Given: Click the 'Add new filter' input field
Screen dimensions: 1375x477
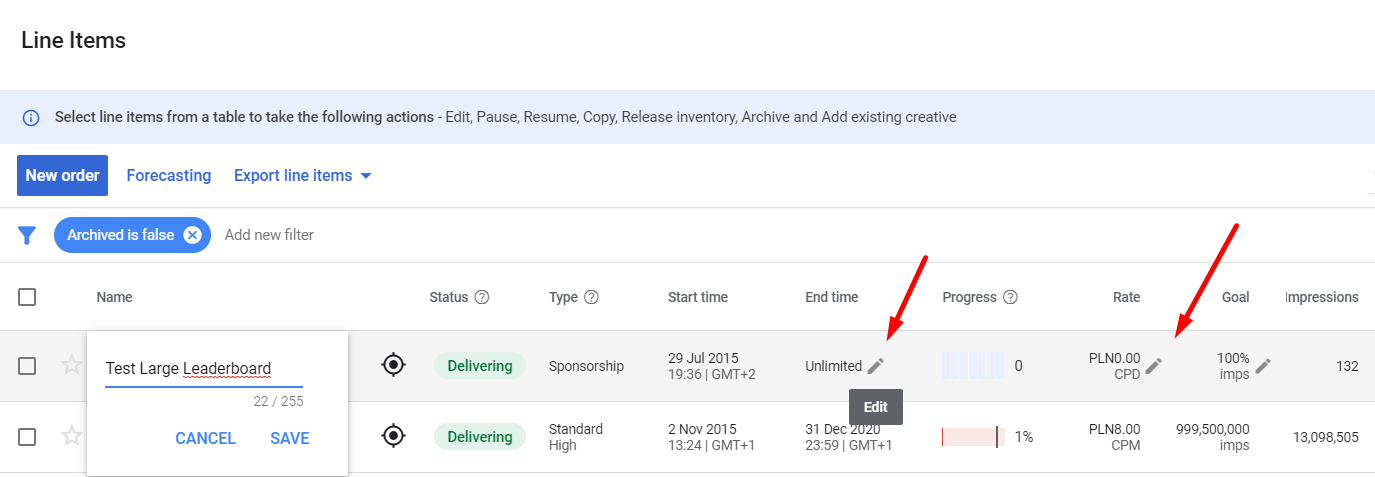Looking at the screenshot, I should pyautogui.click(x=269, y=235).
